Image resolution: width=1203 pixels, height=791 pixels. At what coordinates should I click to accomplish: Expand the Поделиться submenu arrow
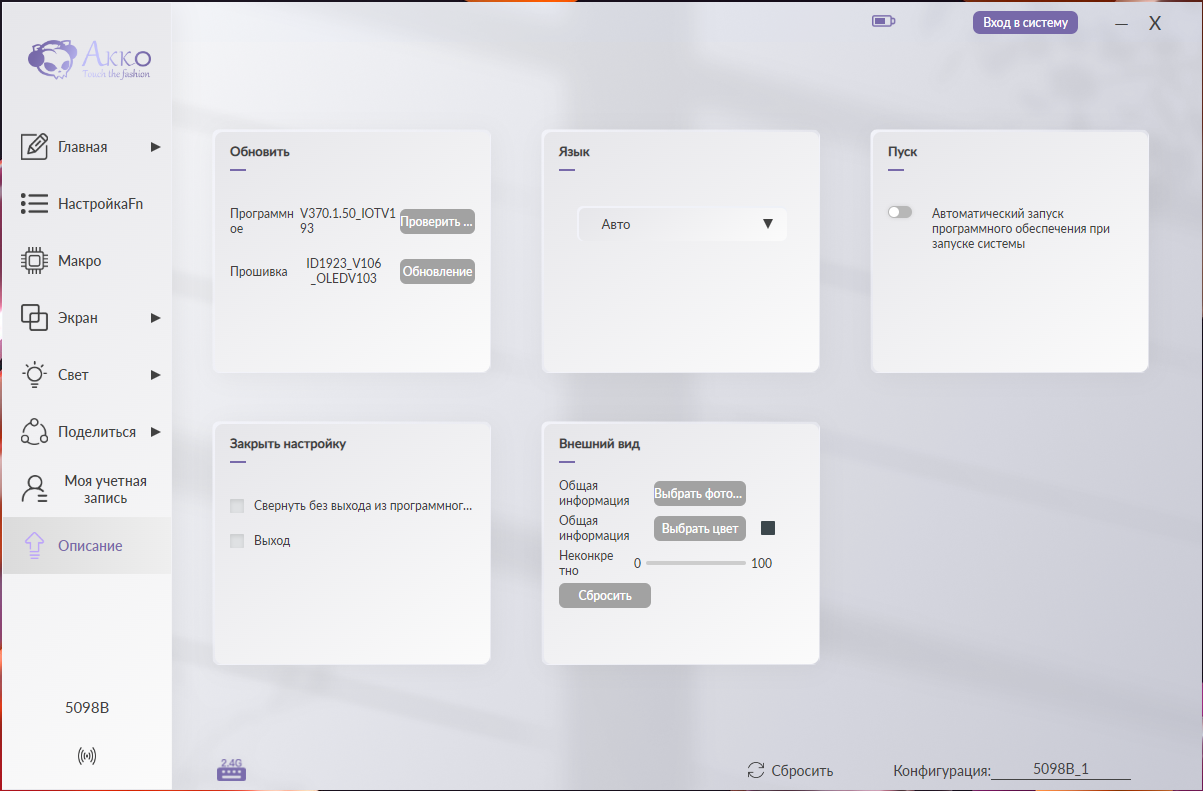(155, 432)
